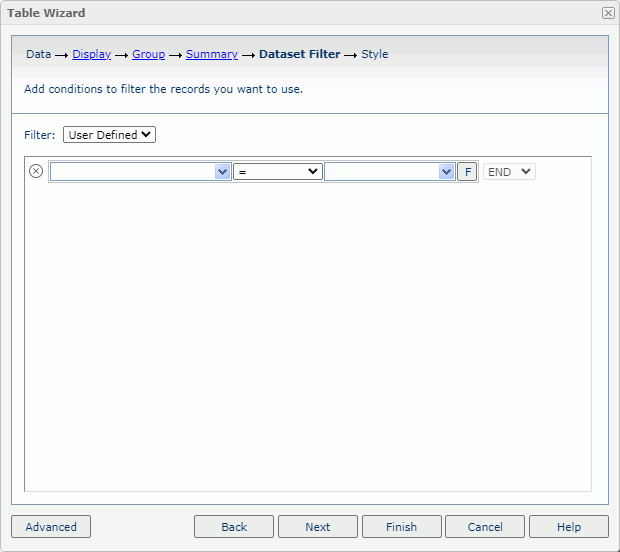620x552 pixels.
Task: Open the END logic dropdown
Action: click(x=509, y=172)
